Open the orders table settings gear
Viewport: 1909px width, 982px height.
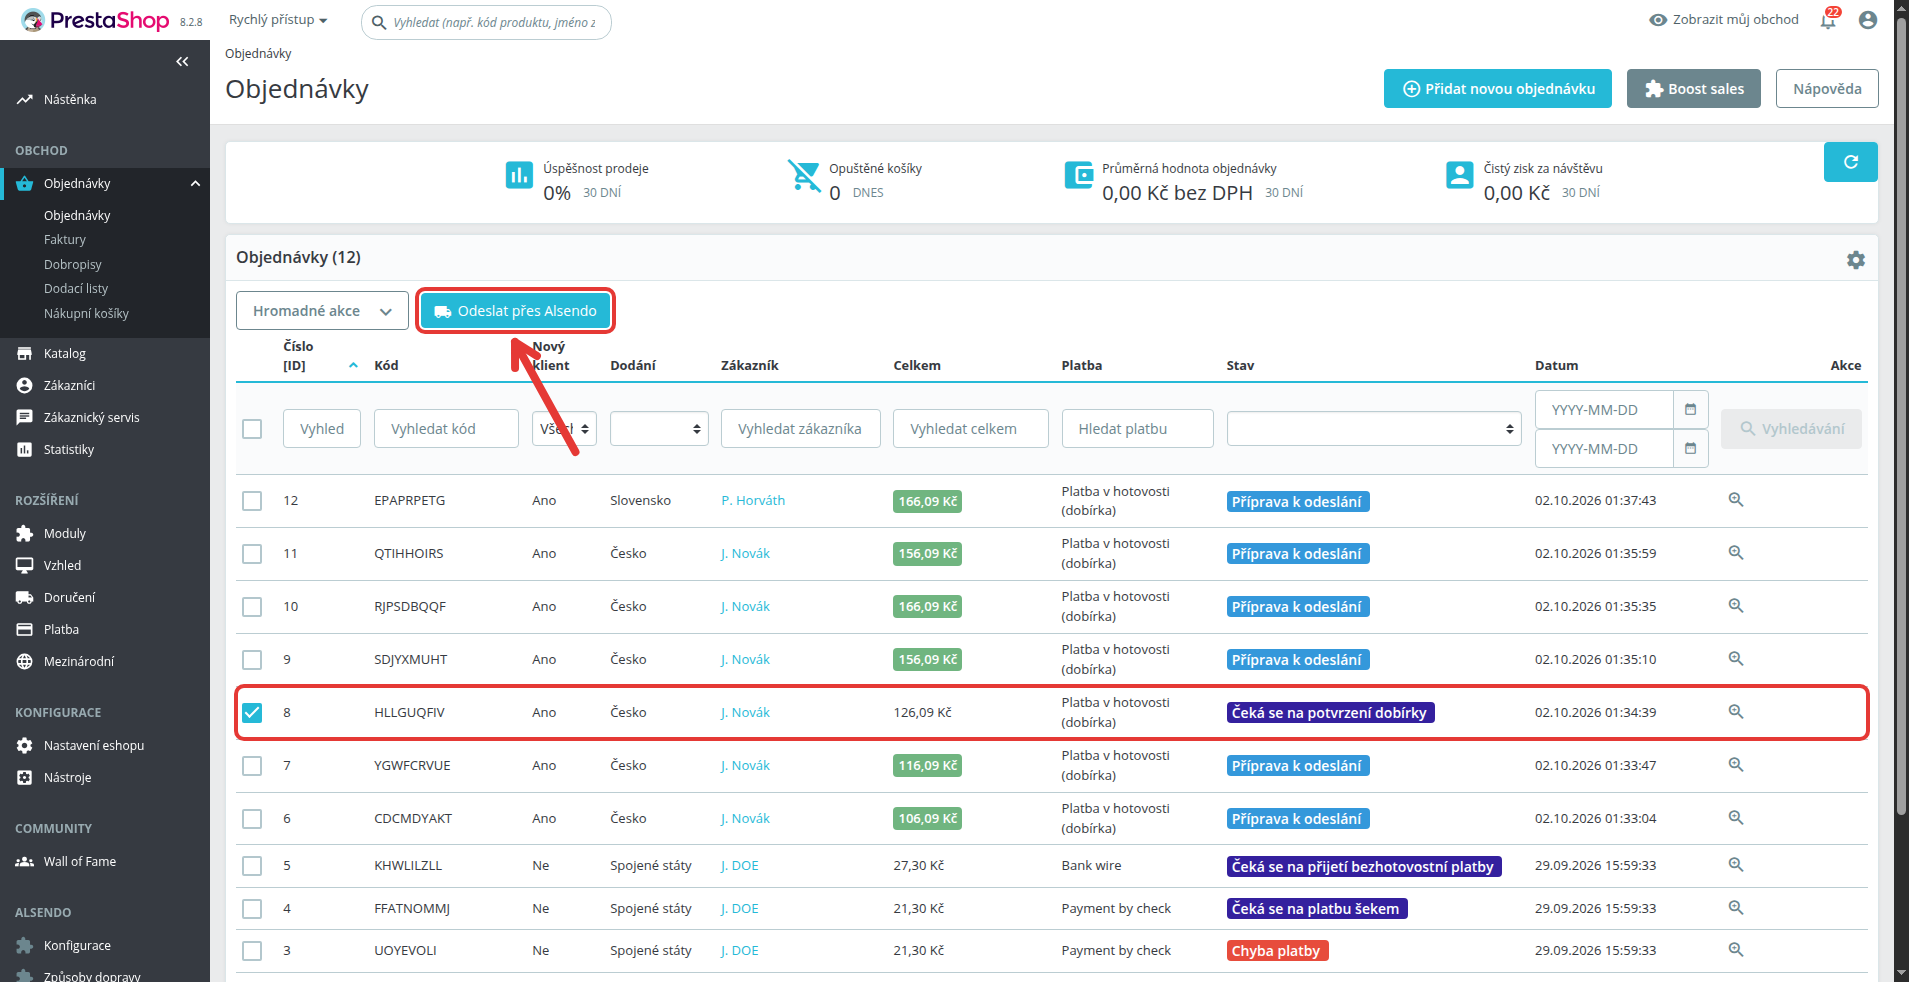pyautogui.click(x=1856, y=260)
